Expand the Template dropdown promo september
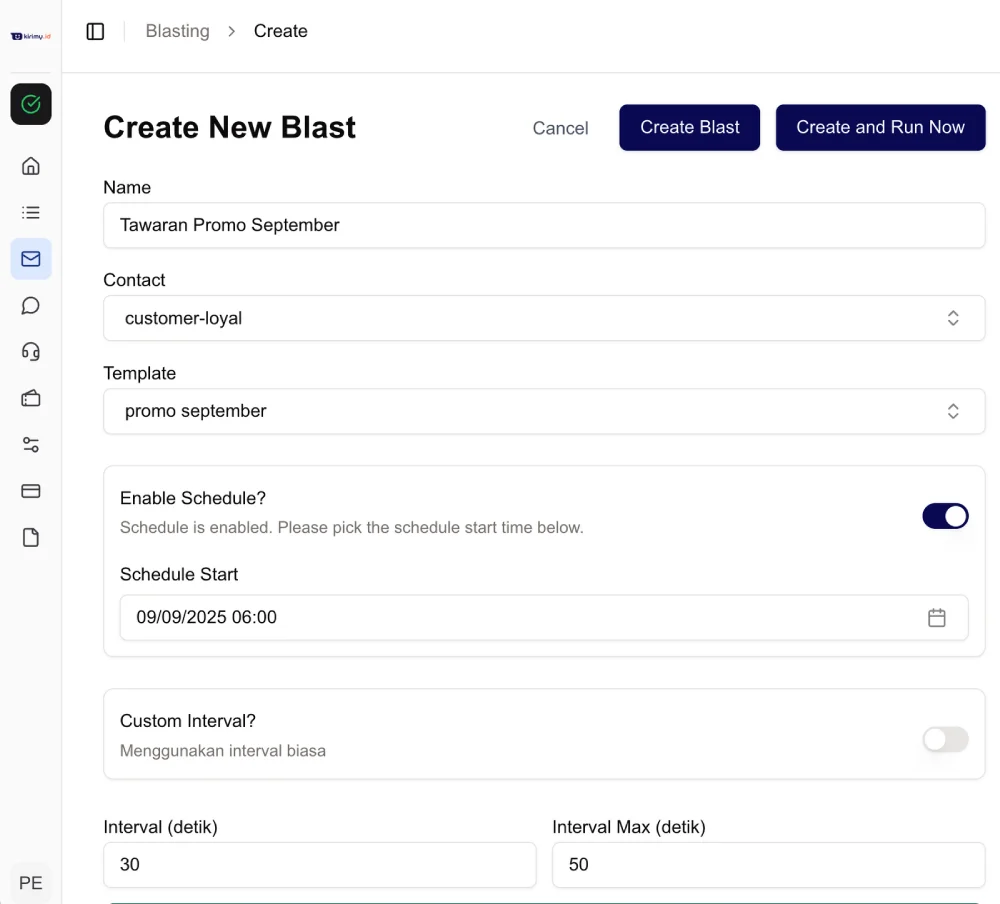The width and height of the screenshot is (1000, 904). pyautogui.click(x=544, y=411)
